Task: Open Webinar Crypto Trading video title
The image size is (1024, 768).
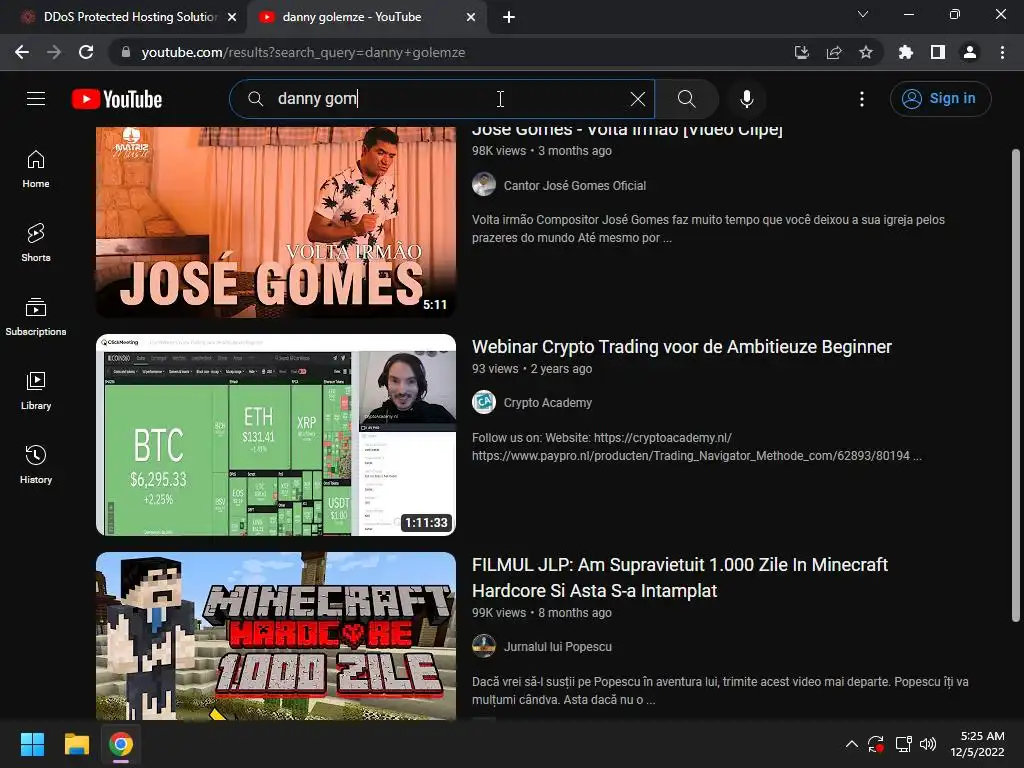Action: coord(682,347)
